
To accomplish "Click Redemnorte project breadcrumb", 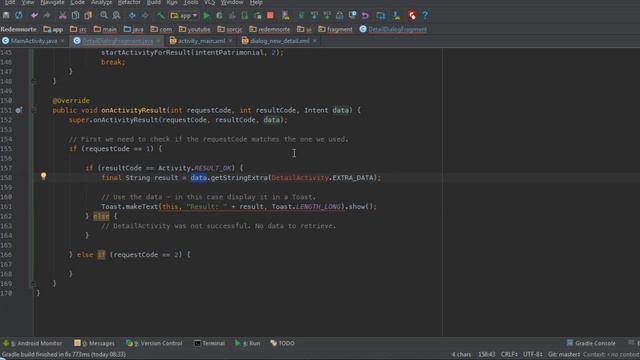I will (18, 29).
